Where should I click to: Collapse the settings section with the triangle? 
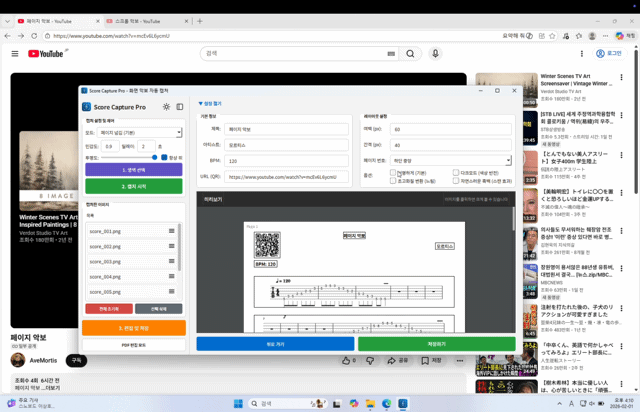201,103
